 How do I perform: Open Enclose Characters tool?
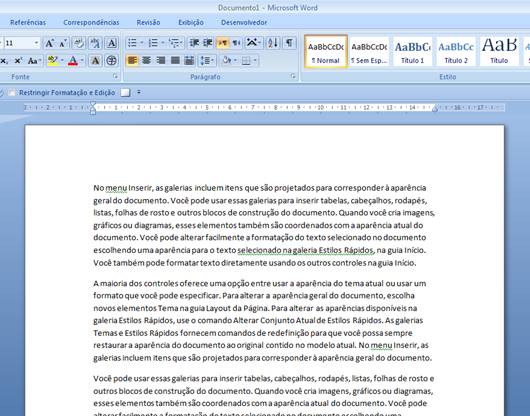click(112, 61)
